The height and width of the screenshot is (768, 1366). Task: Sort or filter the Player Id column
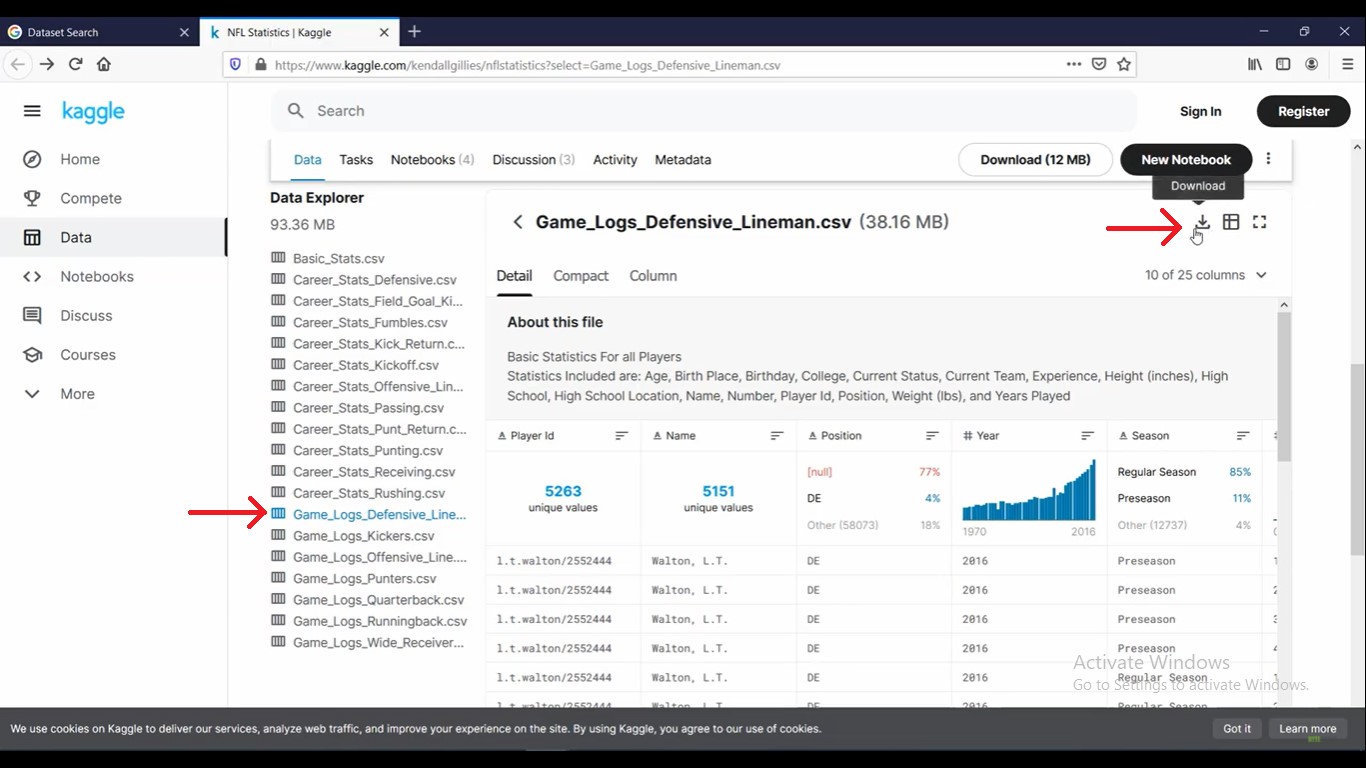(621, 436)
